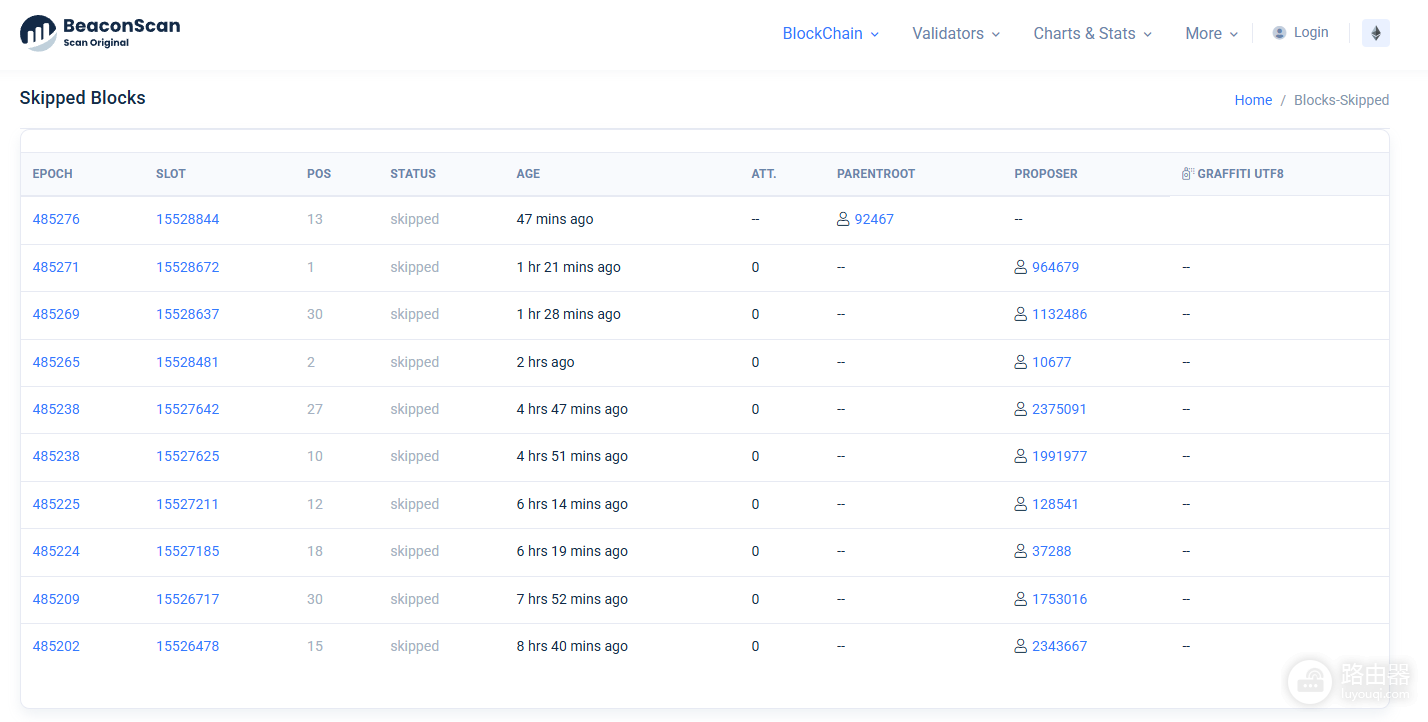
Task: Click the SLOT column header
Action: coord(171,174)
